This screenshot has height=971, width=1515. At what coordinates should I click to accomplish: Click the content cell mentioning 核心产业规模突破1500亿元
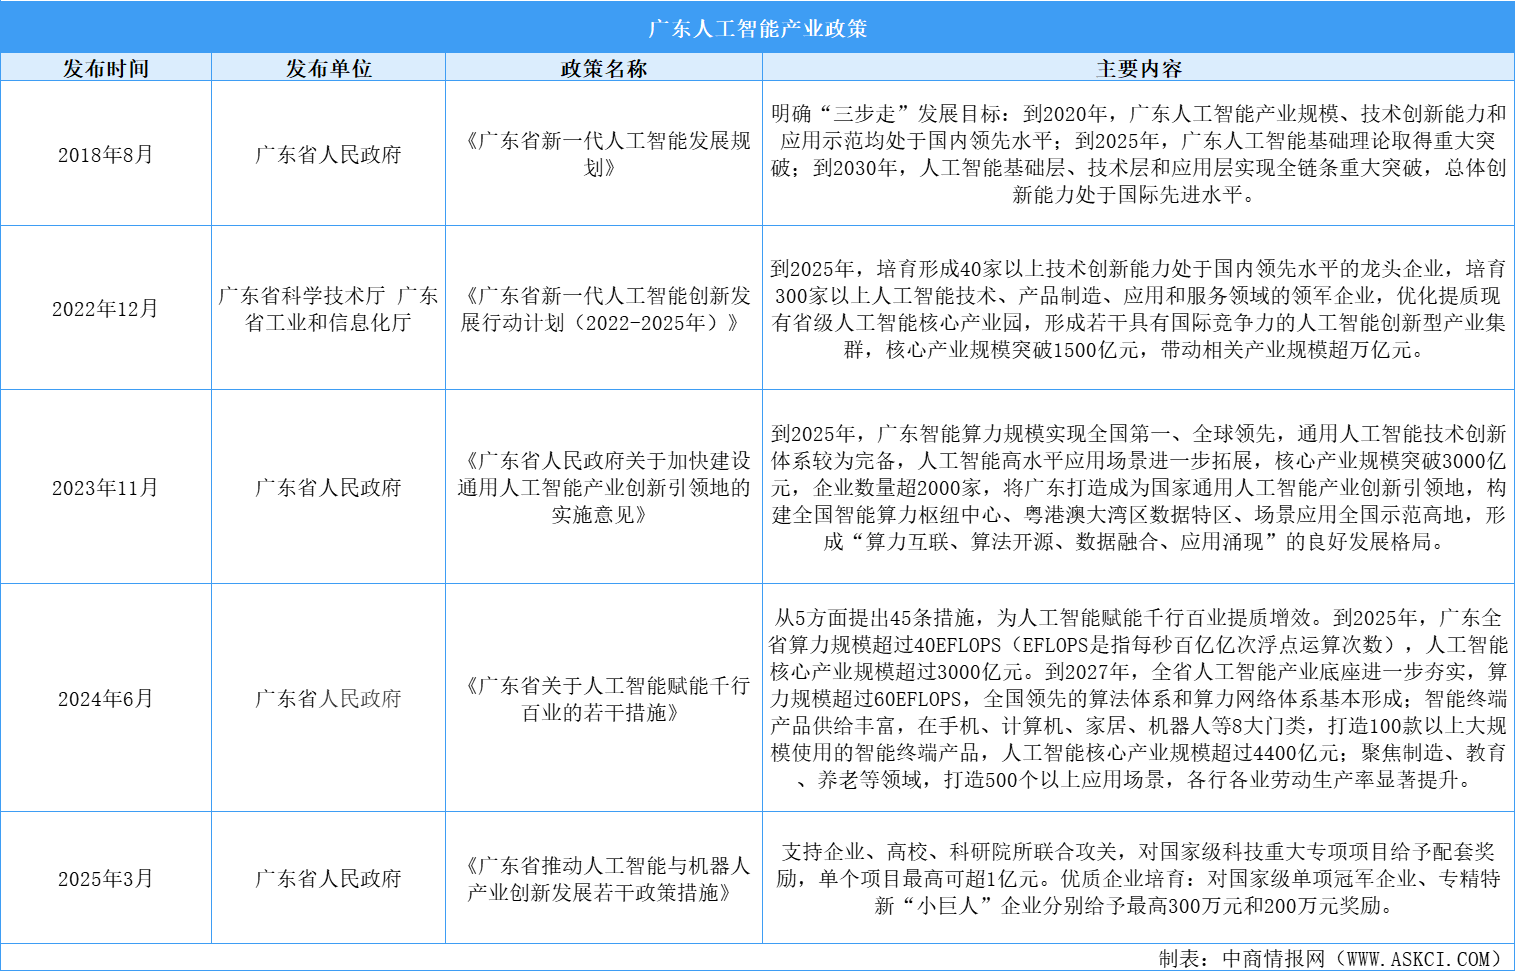pos(1139,309)
